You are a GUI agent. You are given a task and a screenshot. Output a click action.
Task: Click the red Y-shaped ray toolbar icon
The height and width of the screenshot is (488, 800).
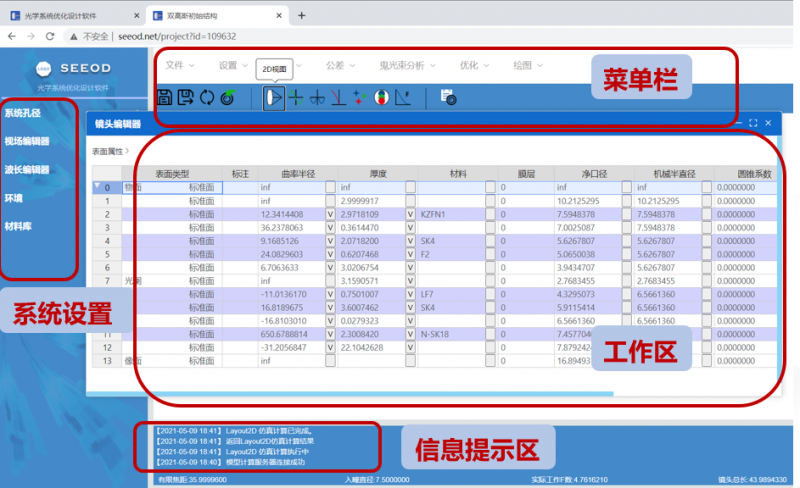338,97
